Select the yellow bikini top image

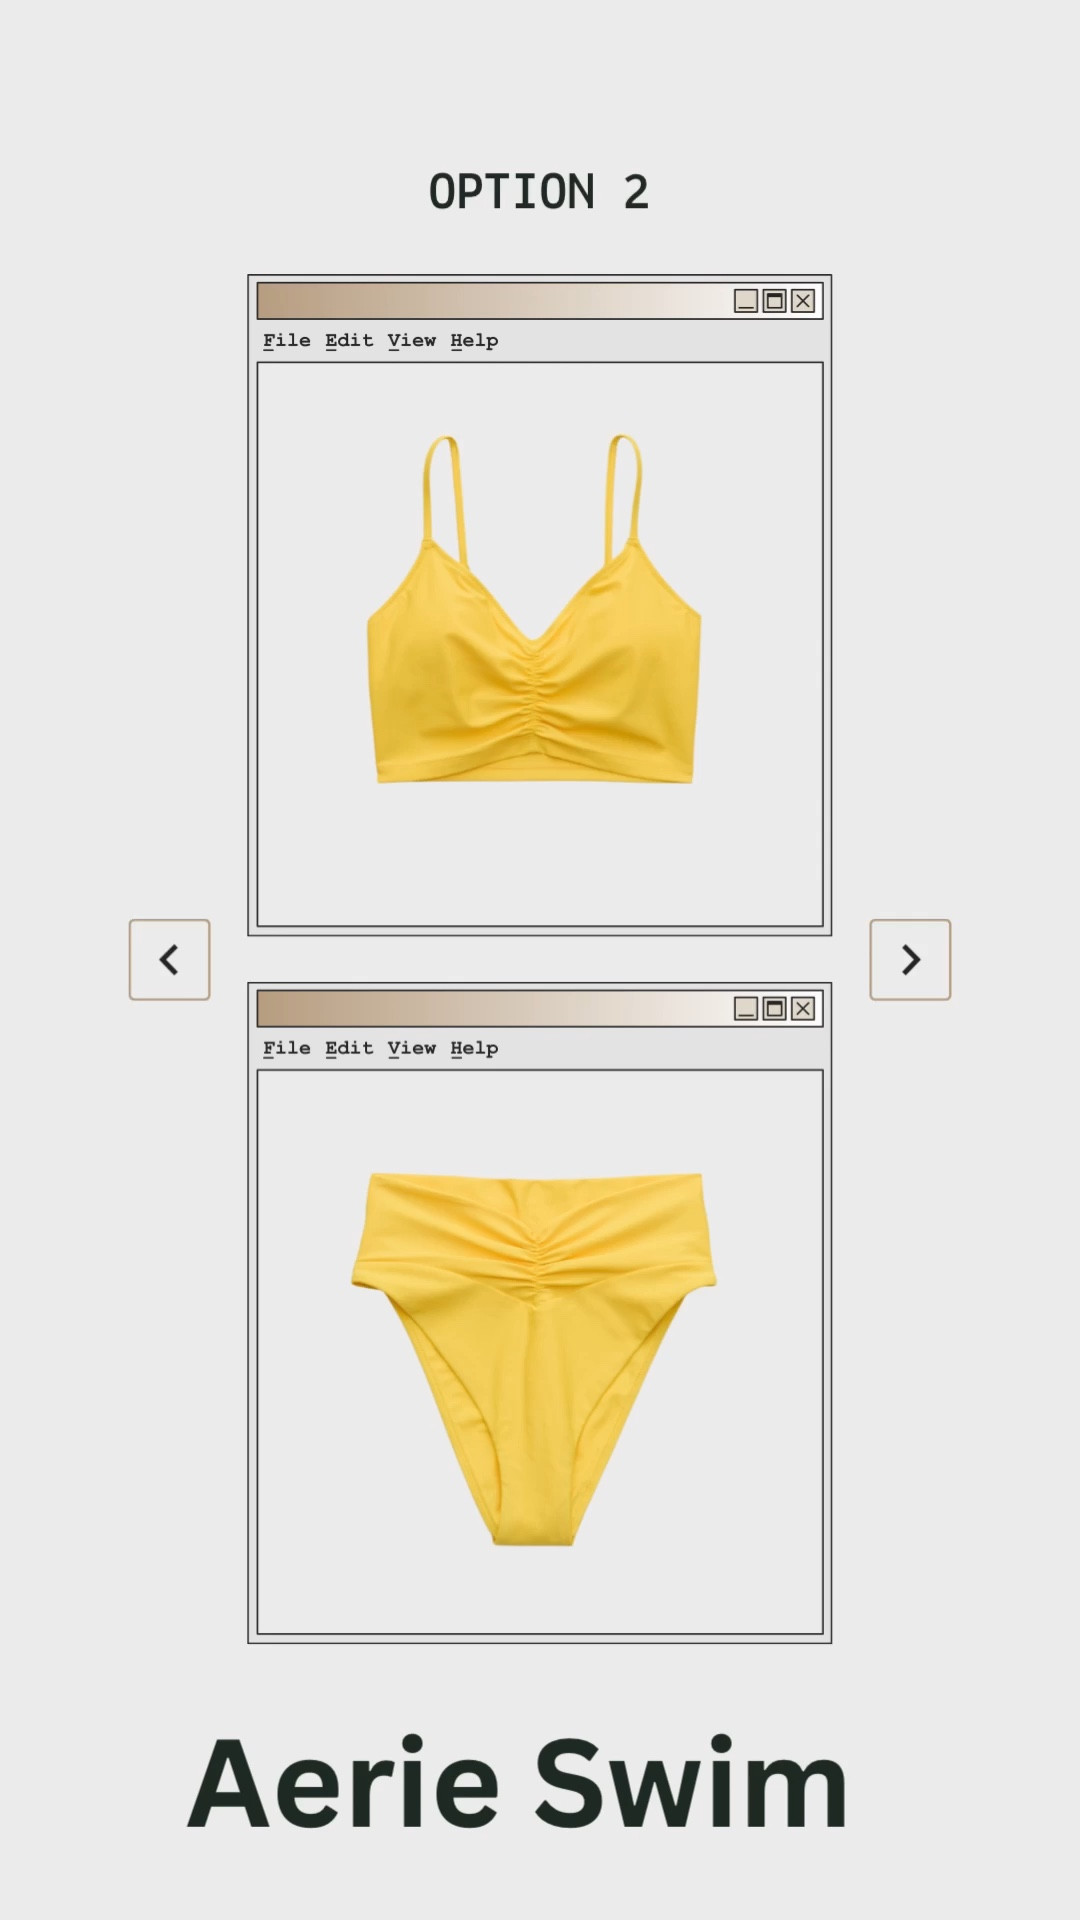[x=534, y=609]
